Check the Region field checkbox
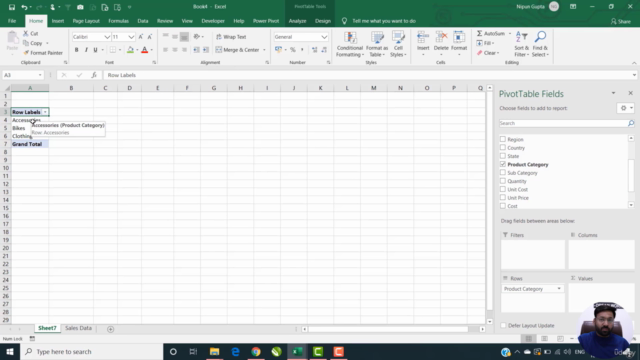 point(503,139)
